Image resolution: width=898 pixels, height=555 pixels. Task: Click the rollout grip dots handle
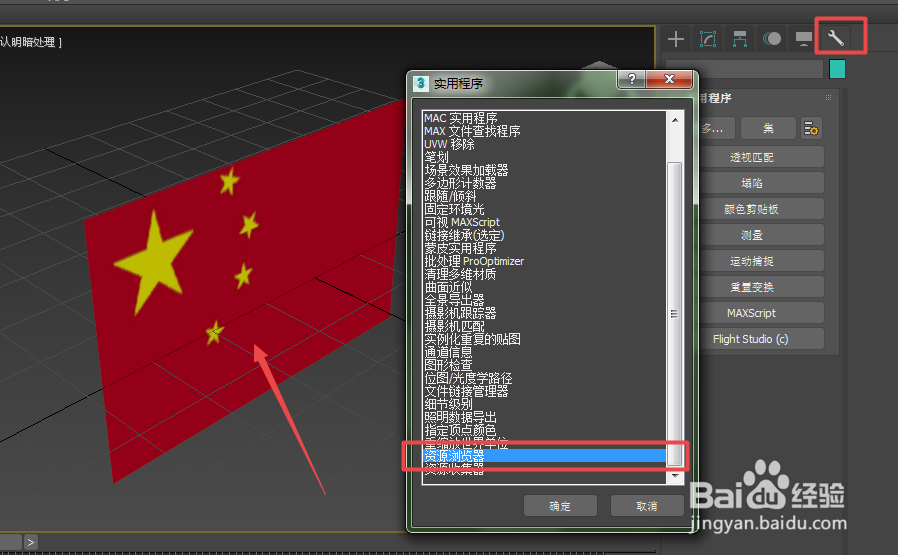click(828, 98)
